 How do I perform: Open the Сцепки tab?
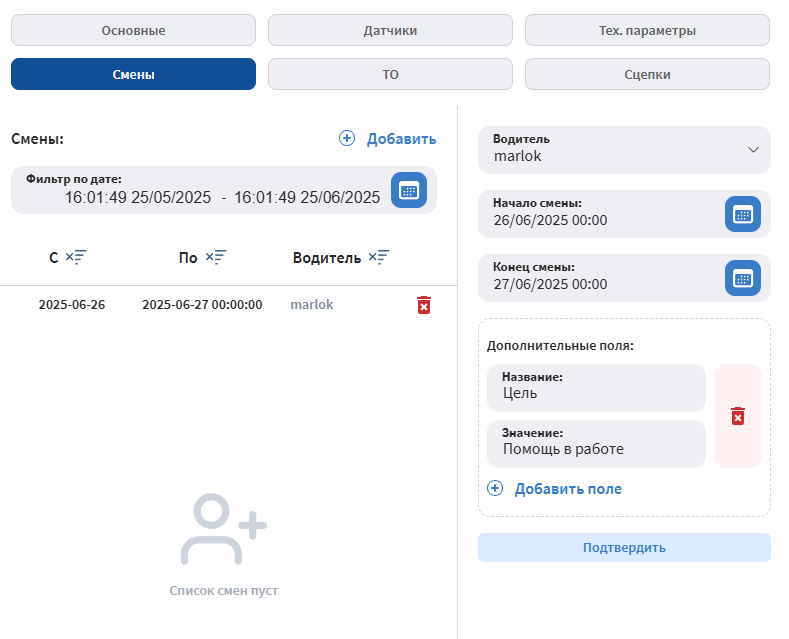click(647, 74)
